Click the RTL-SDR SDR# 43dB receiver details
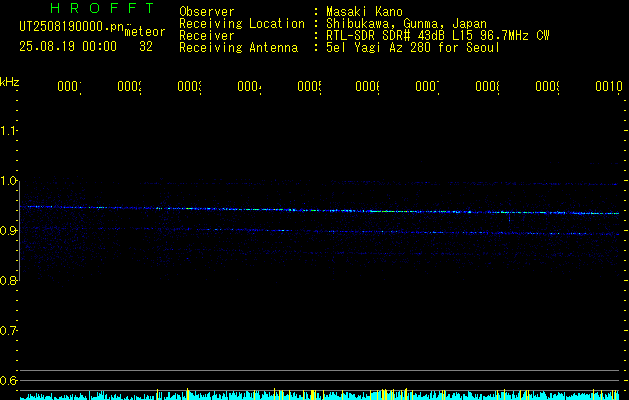This screenshot has width=629, height=400. click(438, 36)
